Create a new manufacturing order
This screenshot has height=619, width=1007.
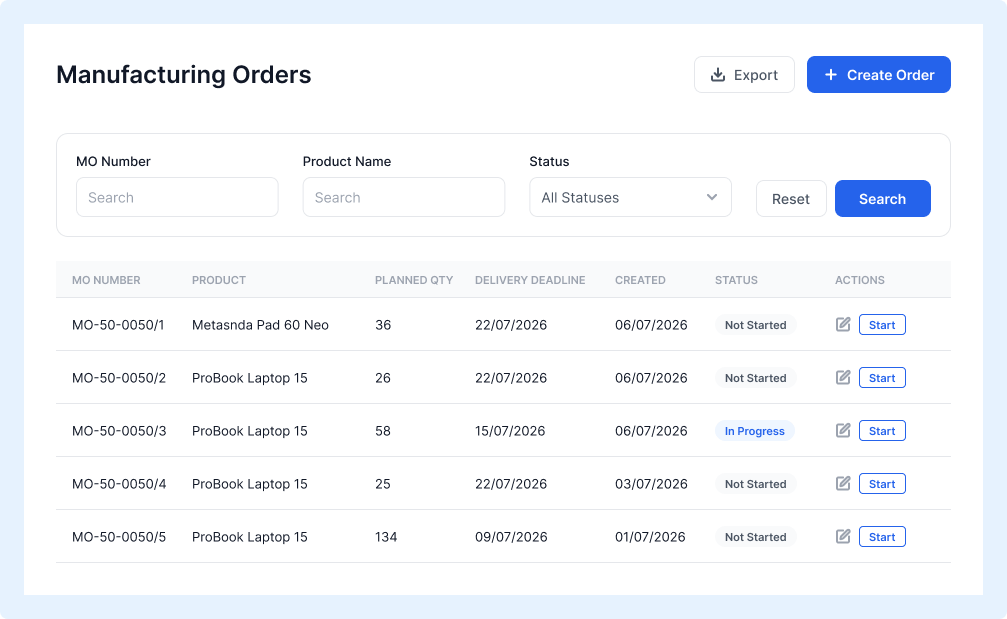tap(879, 74)
